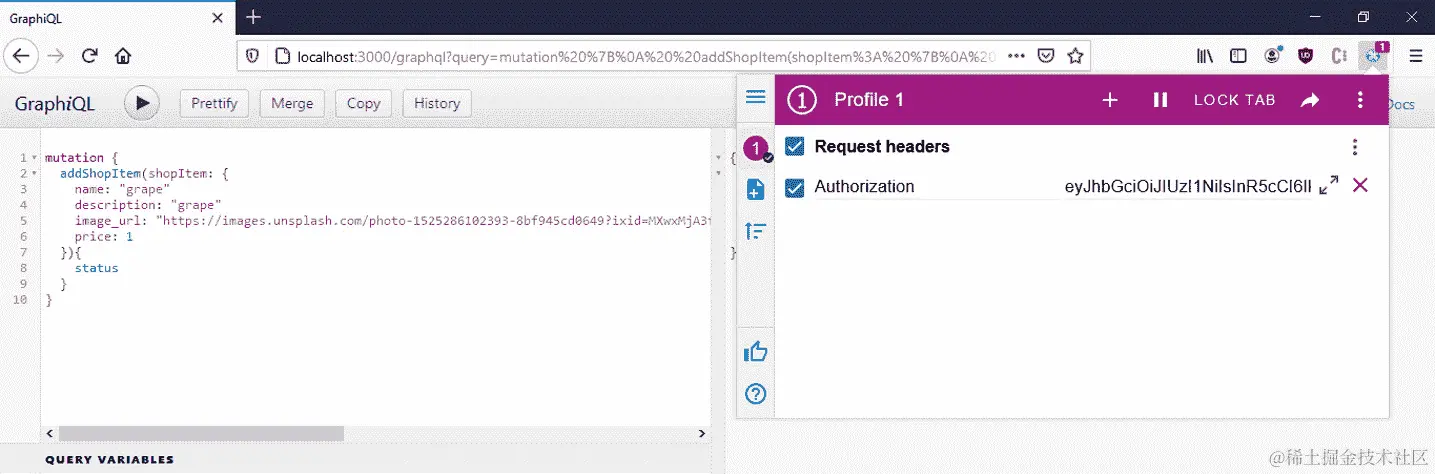This screenshot has width=1435, height=474.
Task: Bookmark this page with star icon
Action: pos(1075,56)
